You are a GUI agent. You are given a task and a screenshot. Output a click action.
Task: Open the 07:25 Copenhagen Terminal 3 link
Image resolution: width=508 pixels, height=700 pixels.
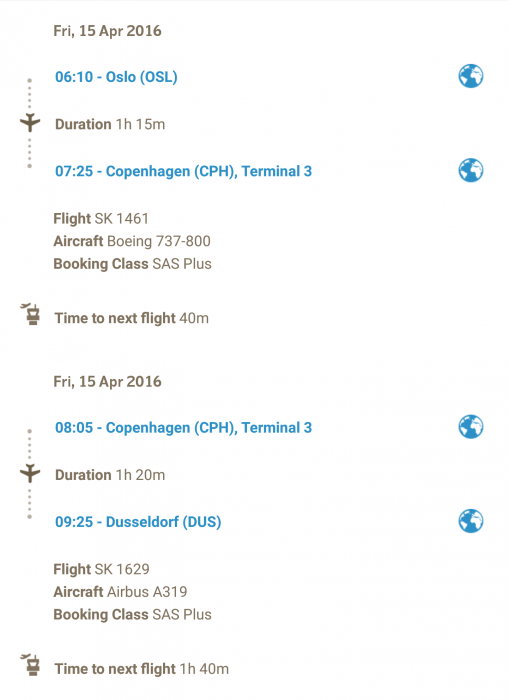coord(183,171)
